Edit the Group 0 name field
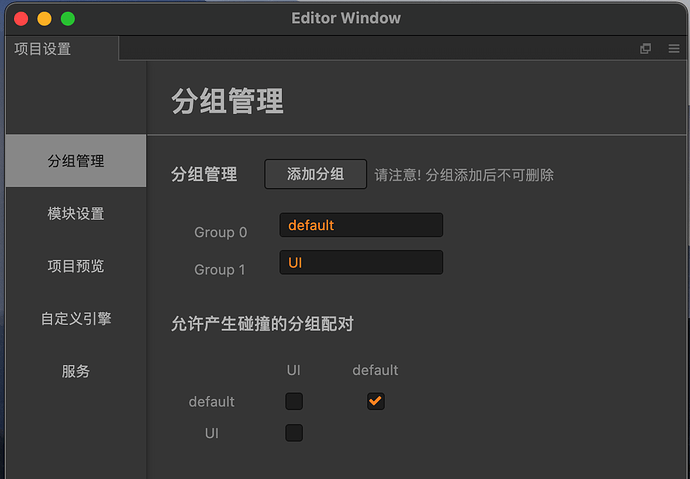 click(361, 225)
